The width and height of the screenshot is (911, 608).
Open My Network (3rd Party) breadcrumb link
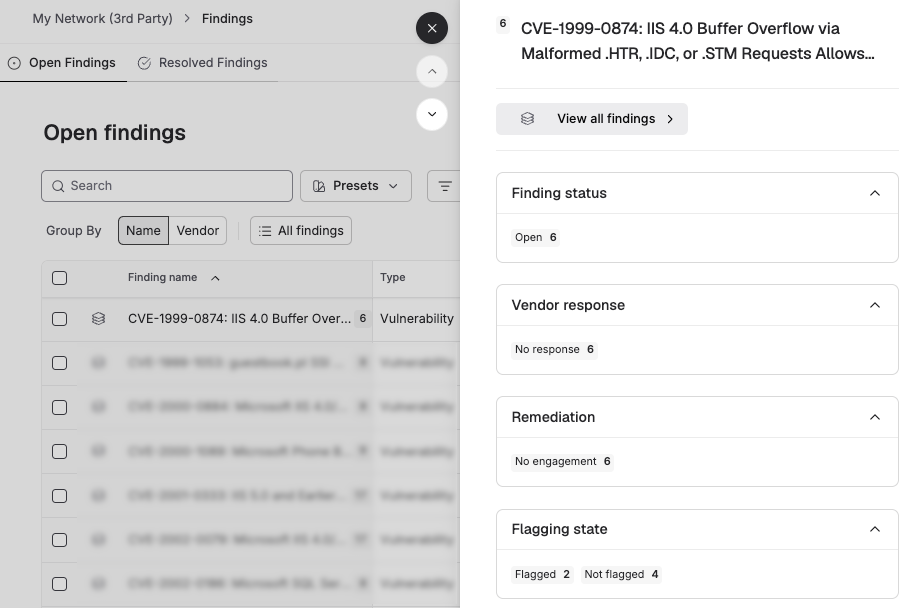[102, 19]
